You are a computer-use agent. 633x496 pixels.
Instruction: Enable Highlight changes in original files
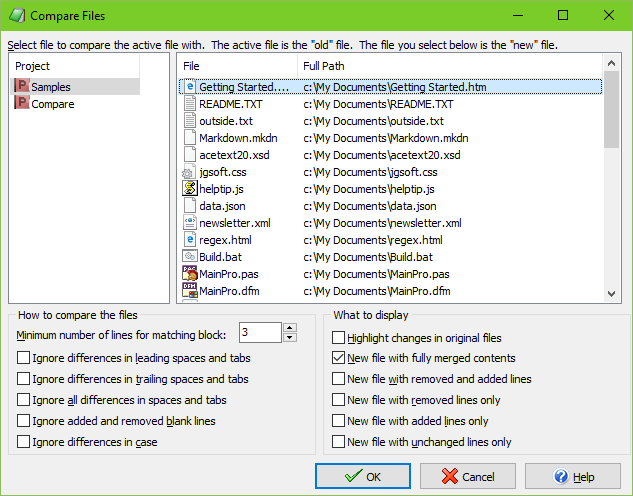click(x=338, y=337)
